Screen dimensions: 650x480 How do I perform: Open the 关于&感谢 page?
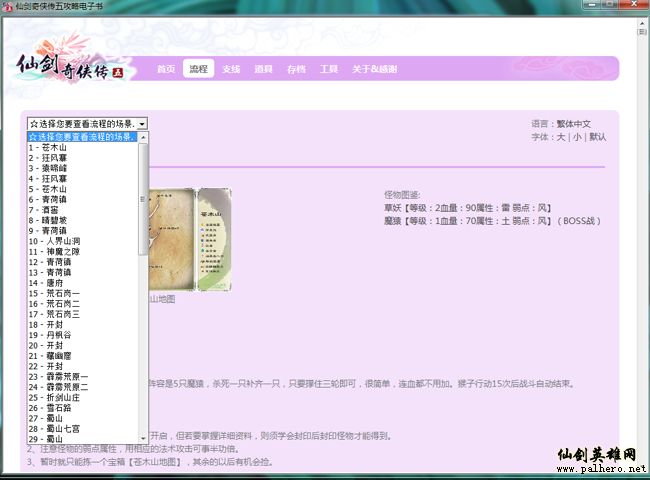[x=374, y=69]
